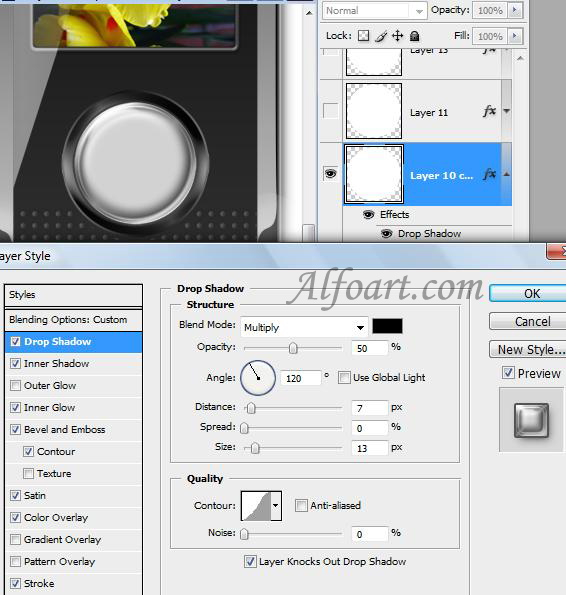The image size is (566, 595).
Task: Click the Angle value field showing 120
Action: tap(301, 378)
